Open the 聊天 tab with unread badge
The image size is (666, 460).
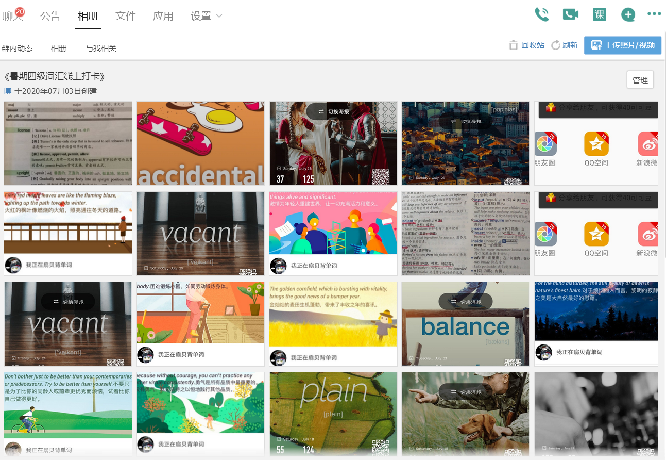[x=13, y=16]
